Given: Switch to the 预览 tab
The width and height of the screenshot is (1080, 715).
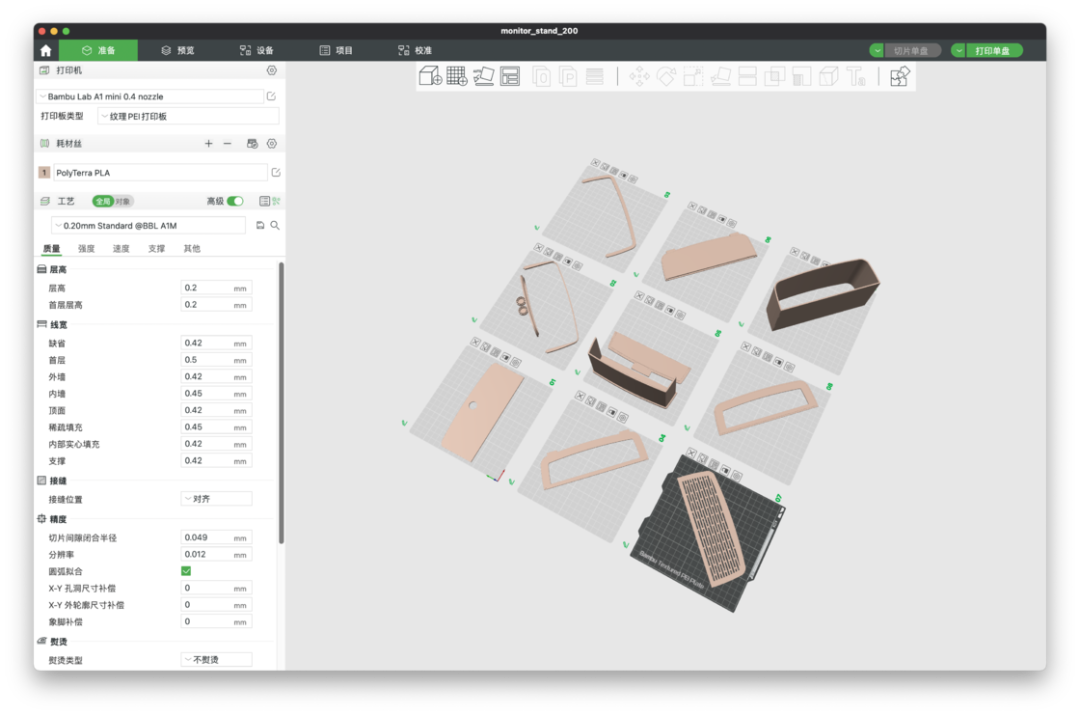Looking at the screenshot, I should (x=178, y=50).
